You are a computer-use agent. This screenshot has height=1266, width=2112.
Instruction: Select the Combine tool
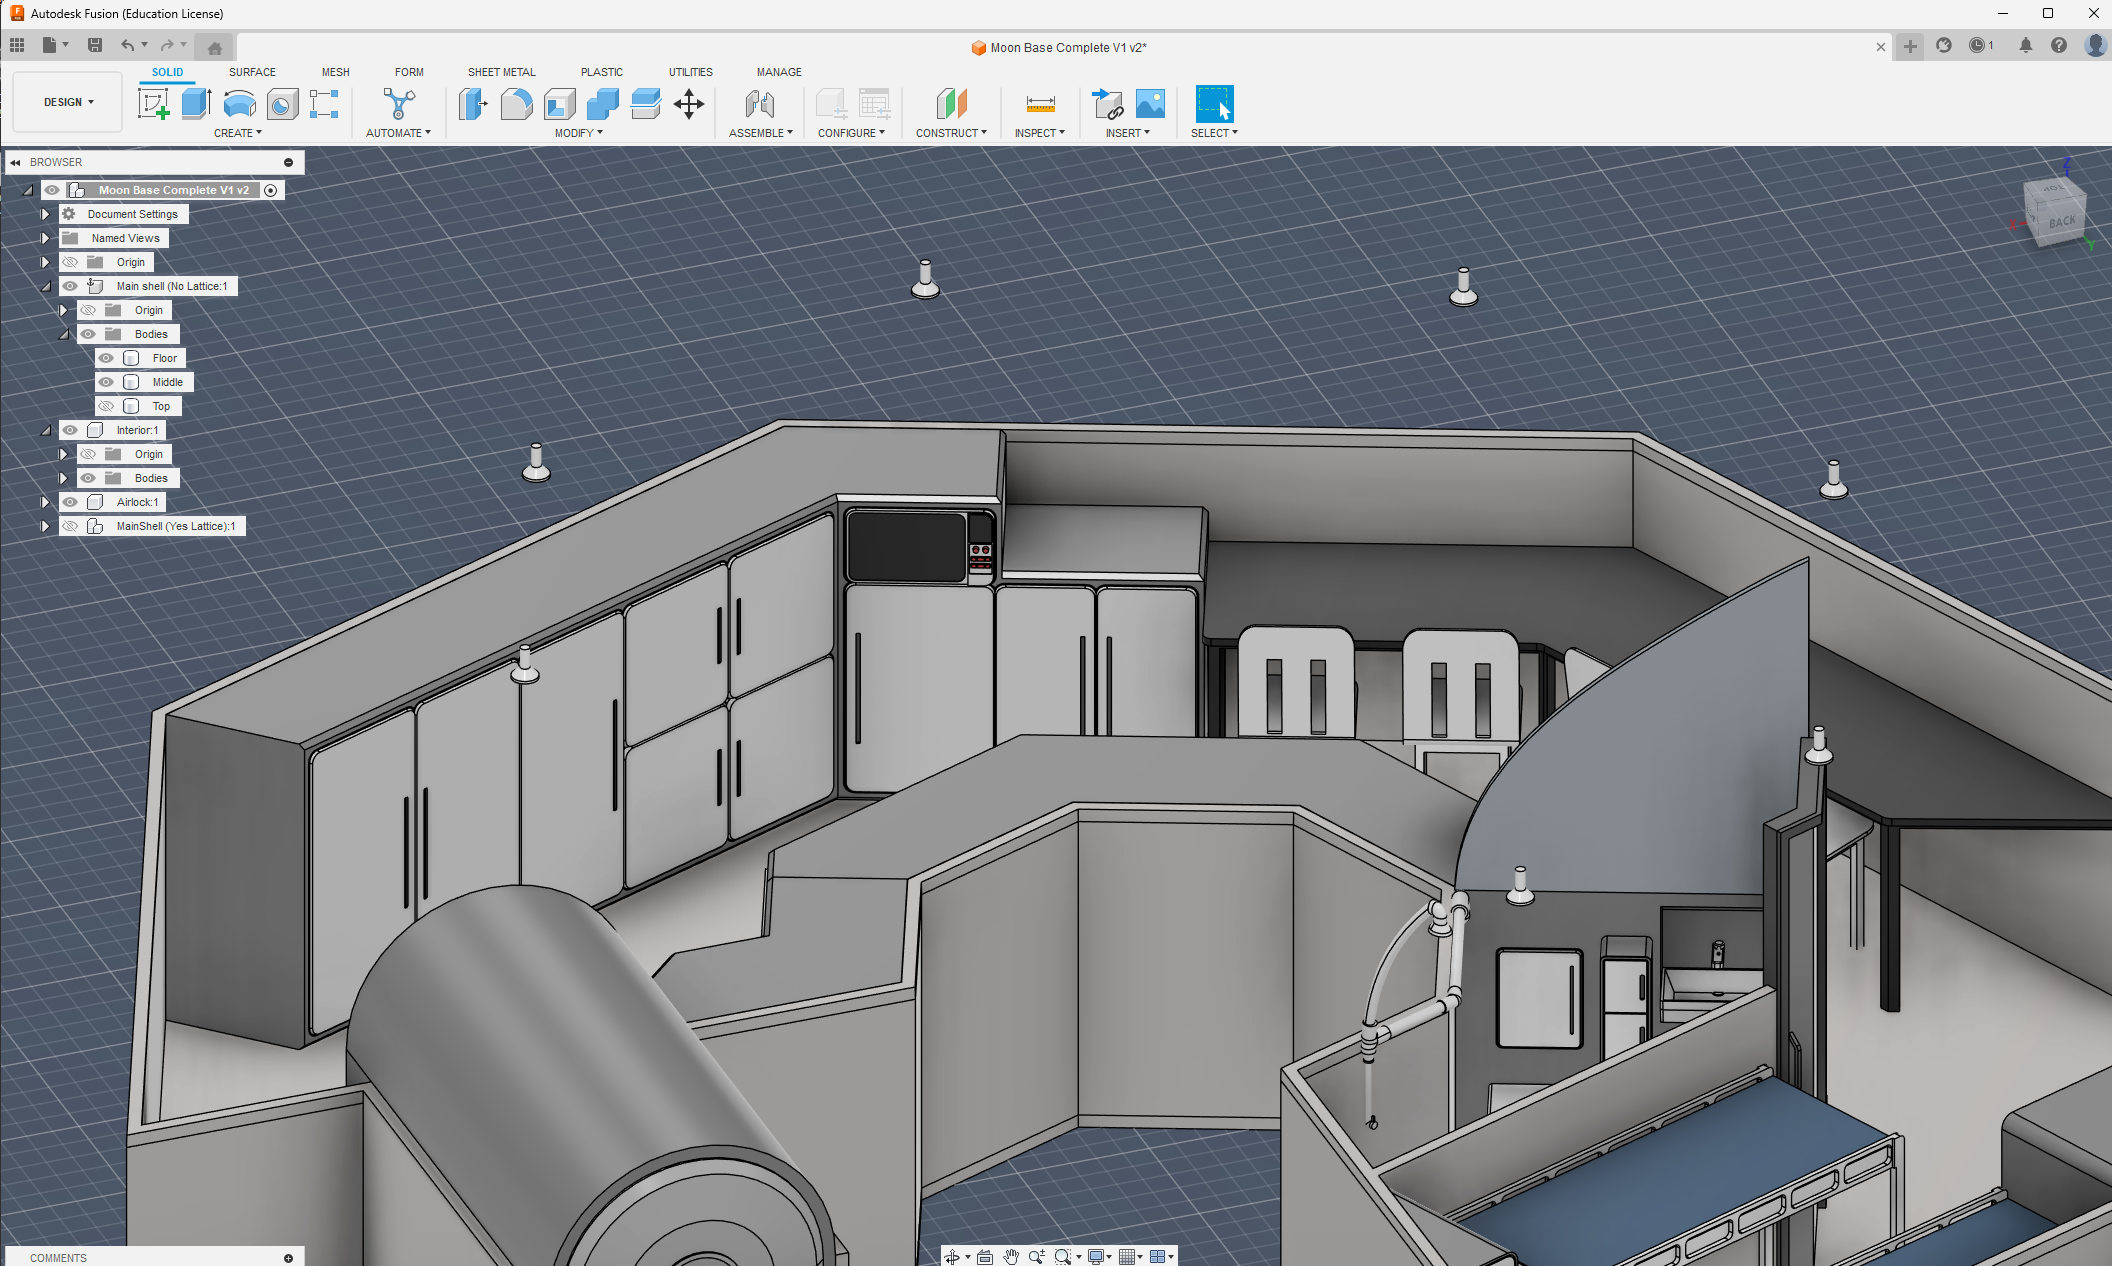pyautogui.click(x=602, y=104)
